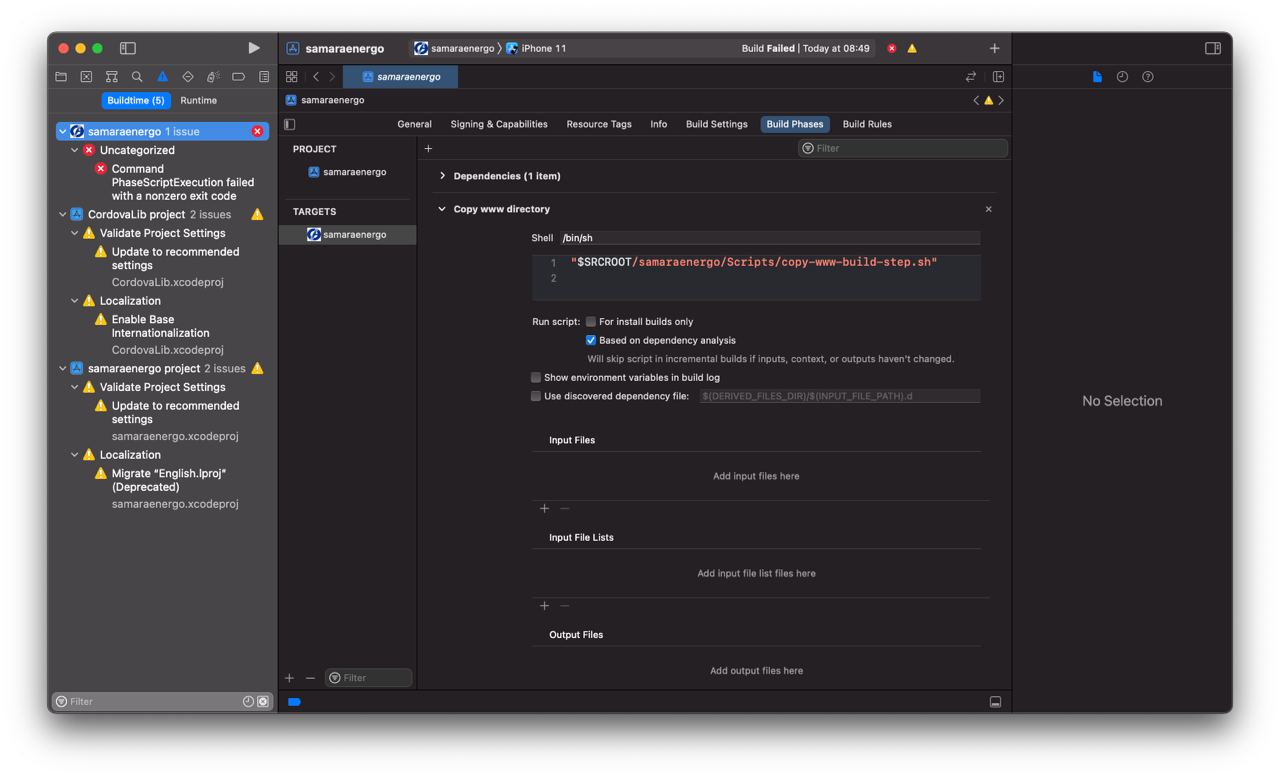Open the Debug navigator

[213, 77]
